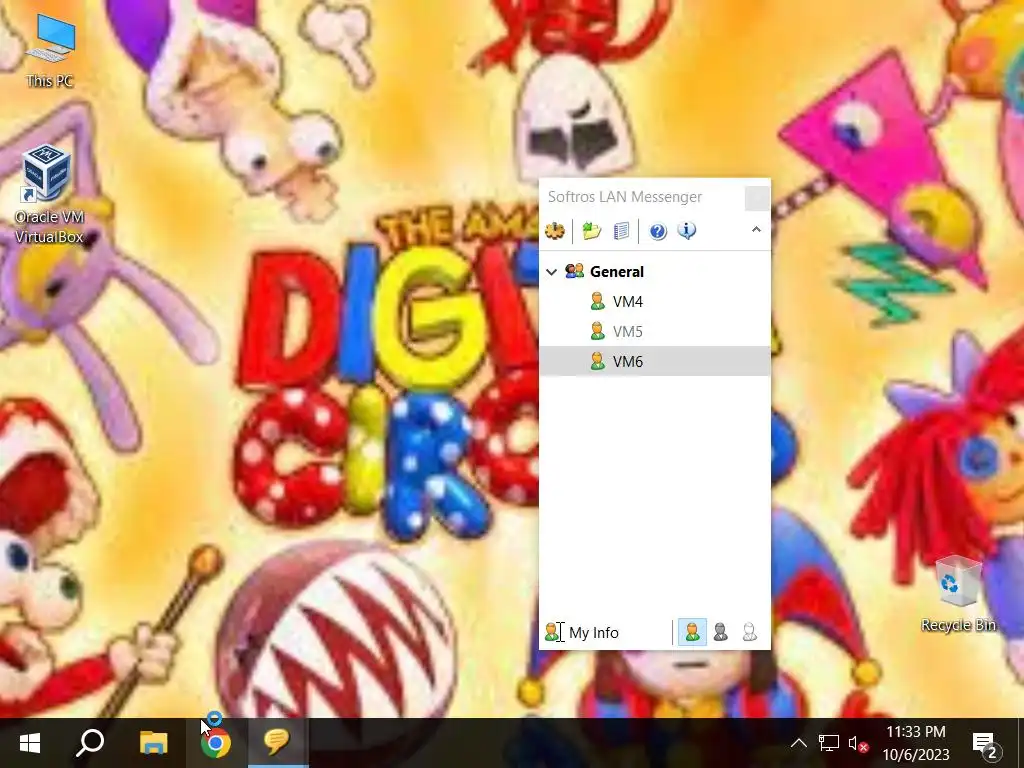
Task: Select user VM6 in the list
Action: (x=654, y=361)
